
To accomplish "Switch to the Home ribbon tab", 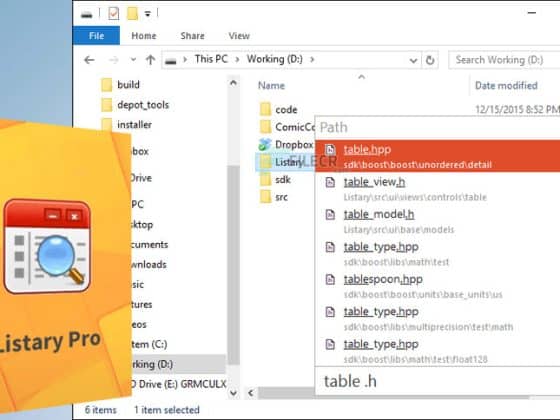I will tap(144, 36).
